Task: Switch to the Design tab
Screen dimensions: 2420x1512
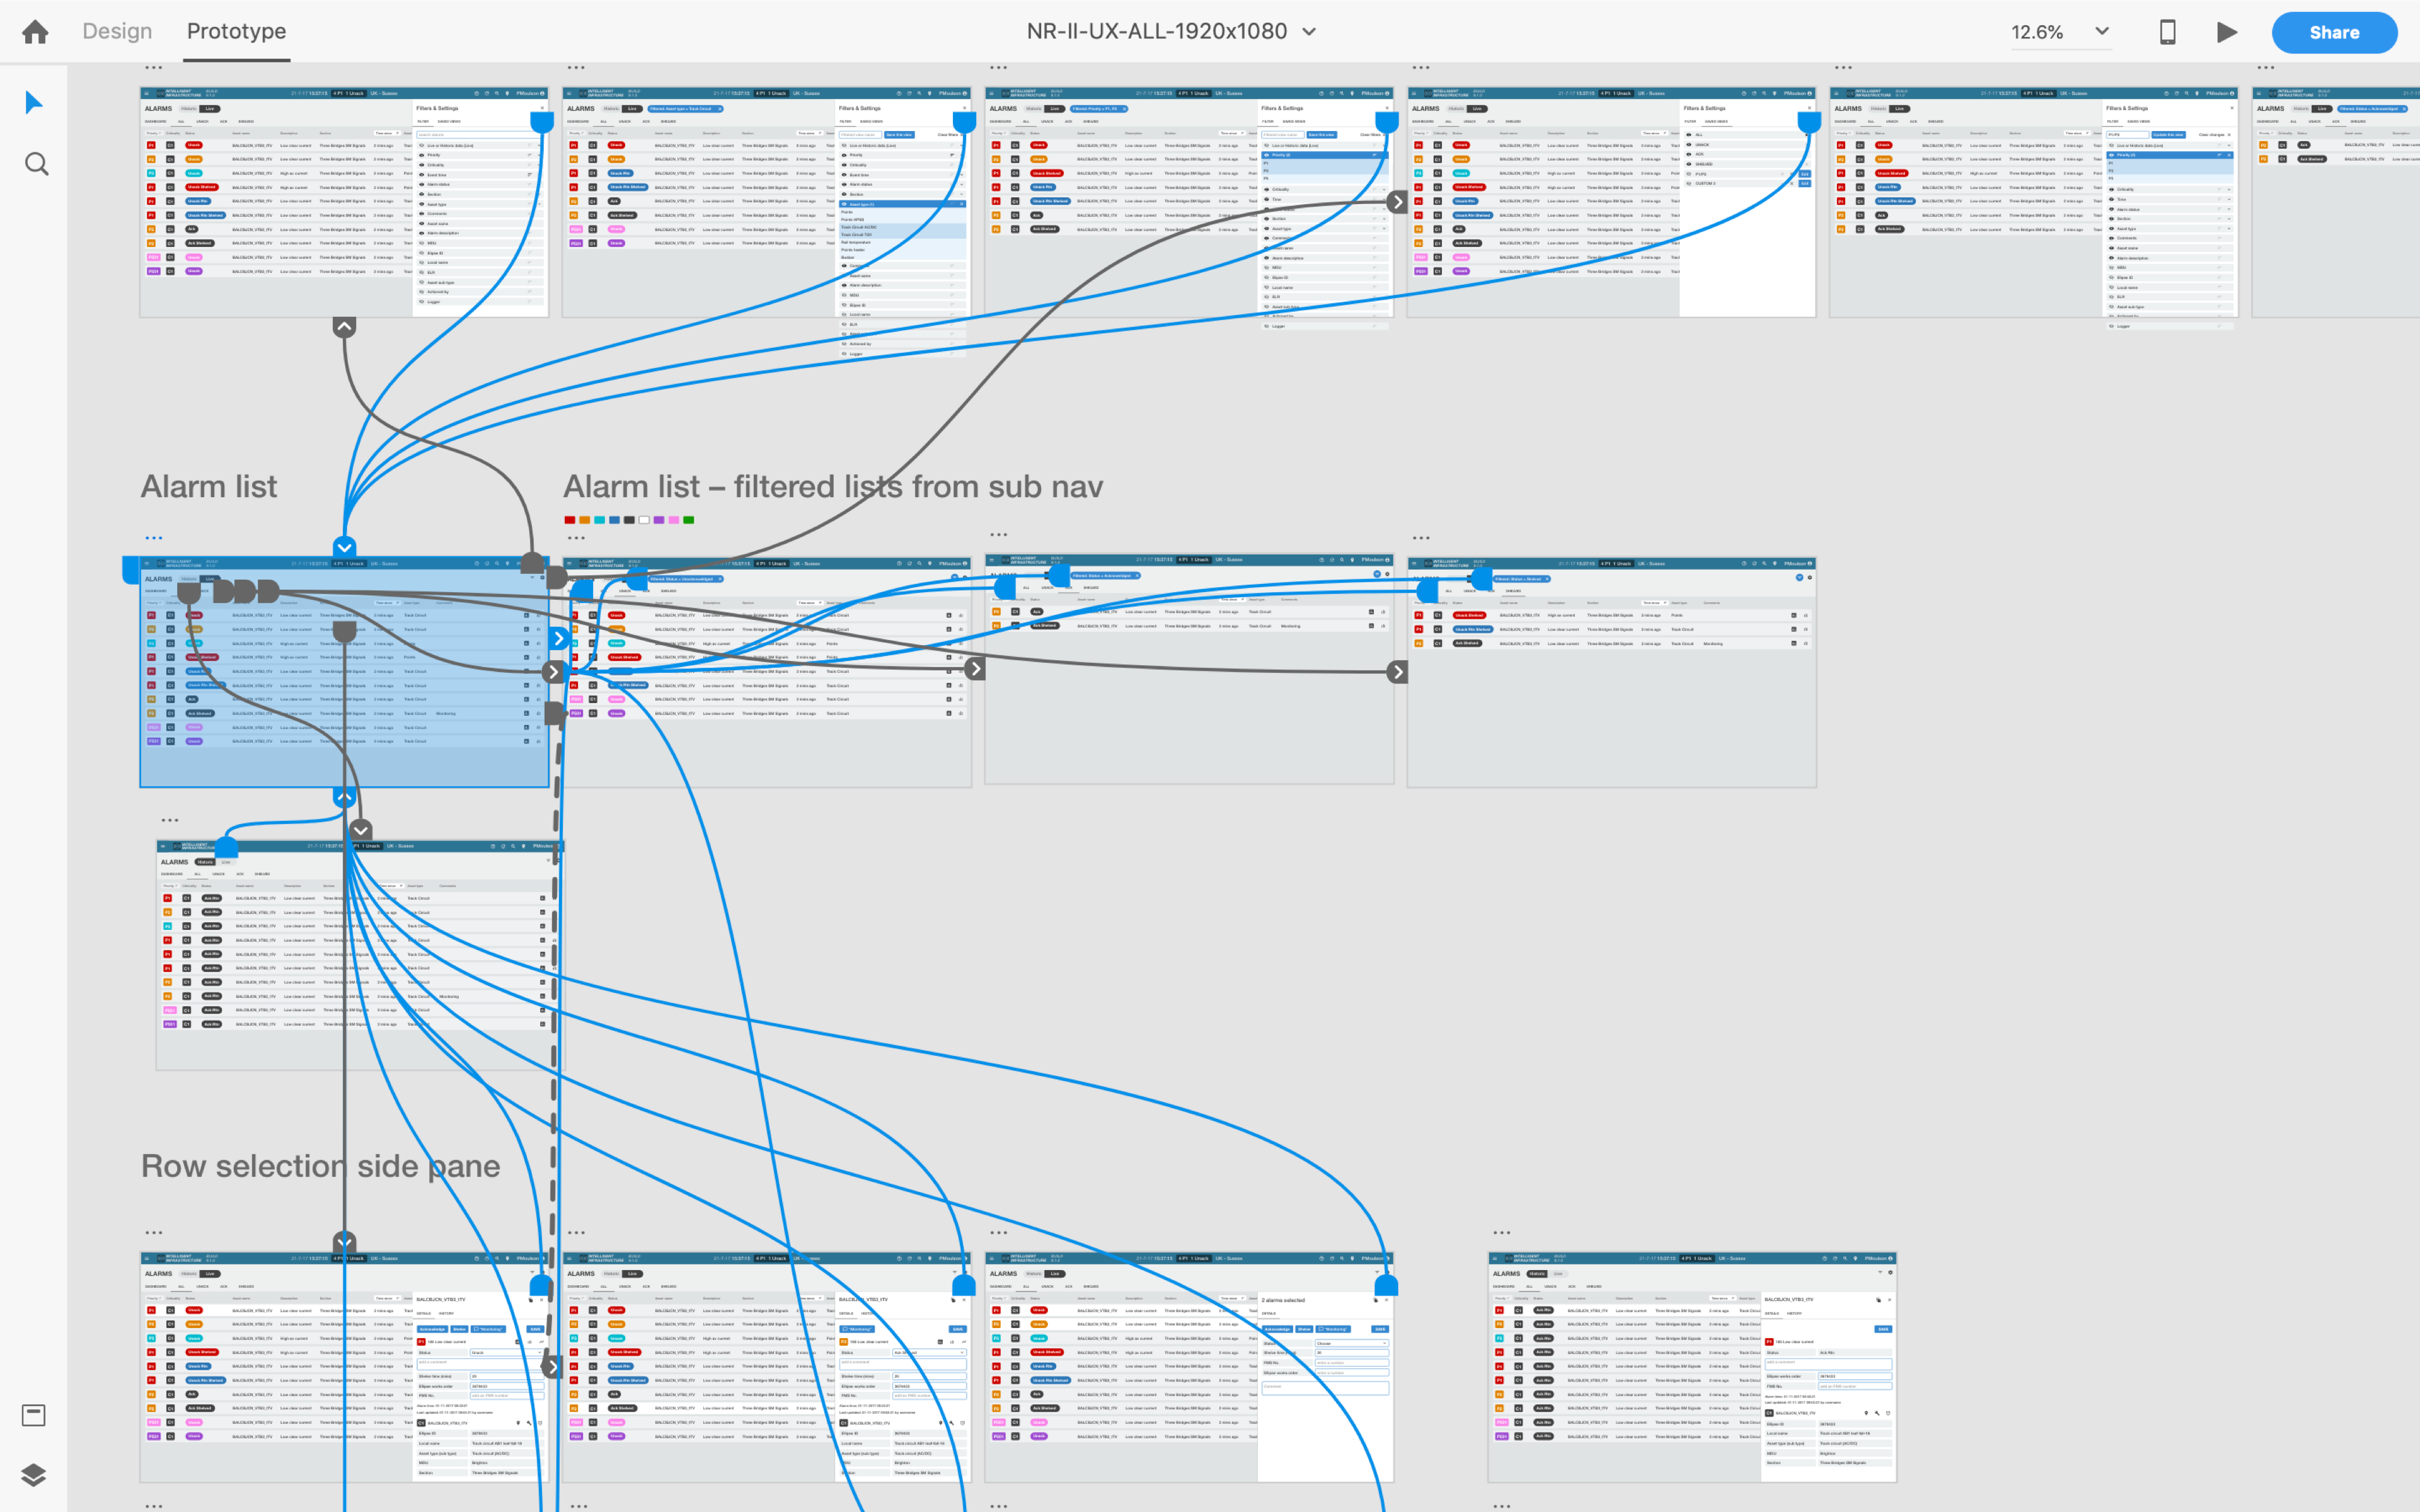Action: coord(117,31)
